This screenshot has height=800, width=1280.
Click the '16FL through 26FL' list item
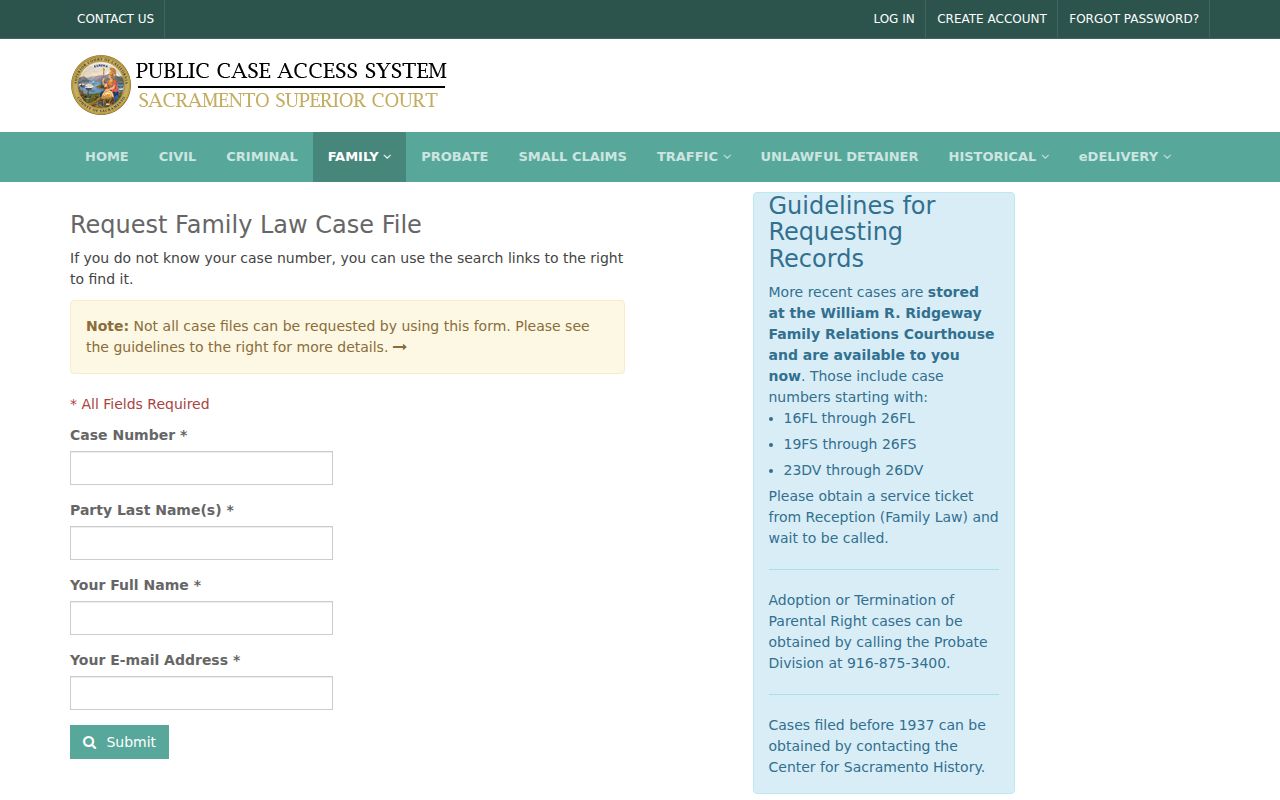(x=849, y=418)
